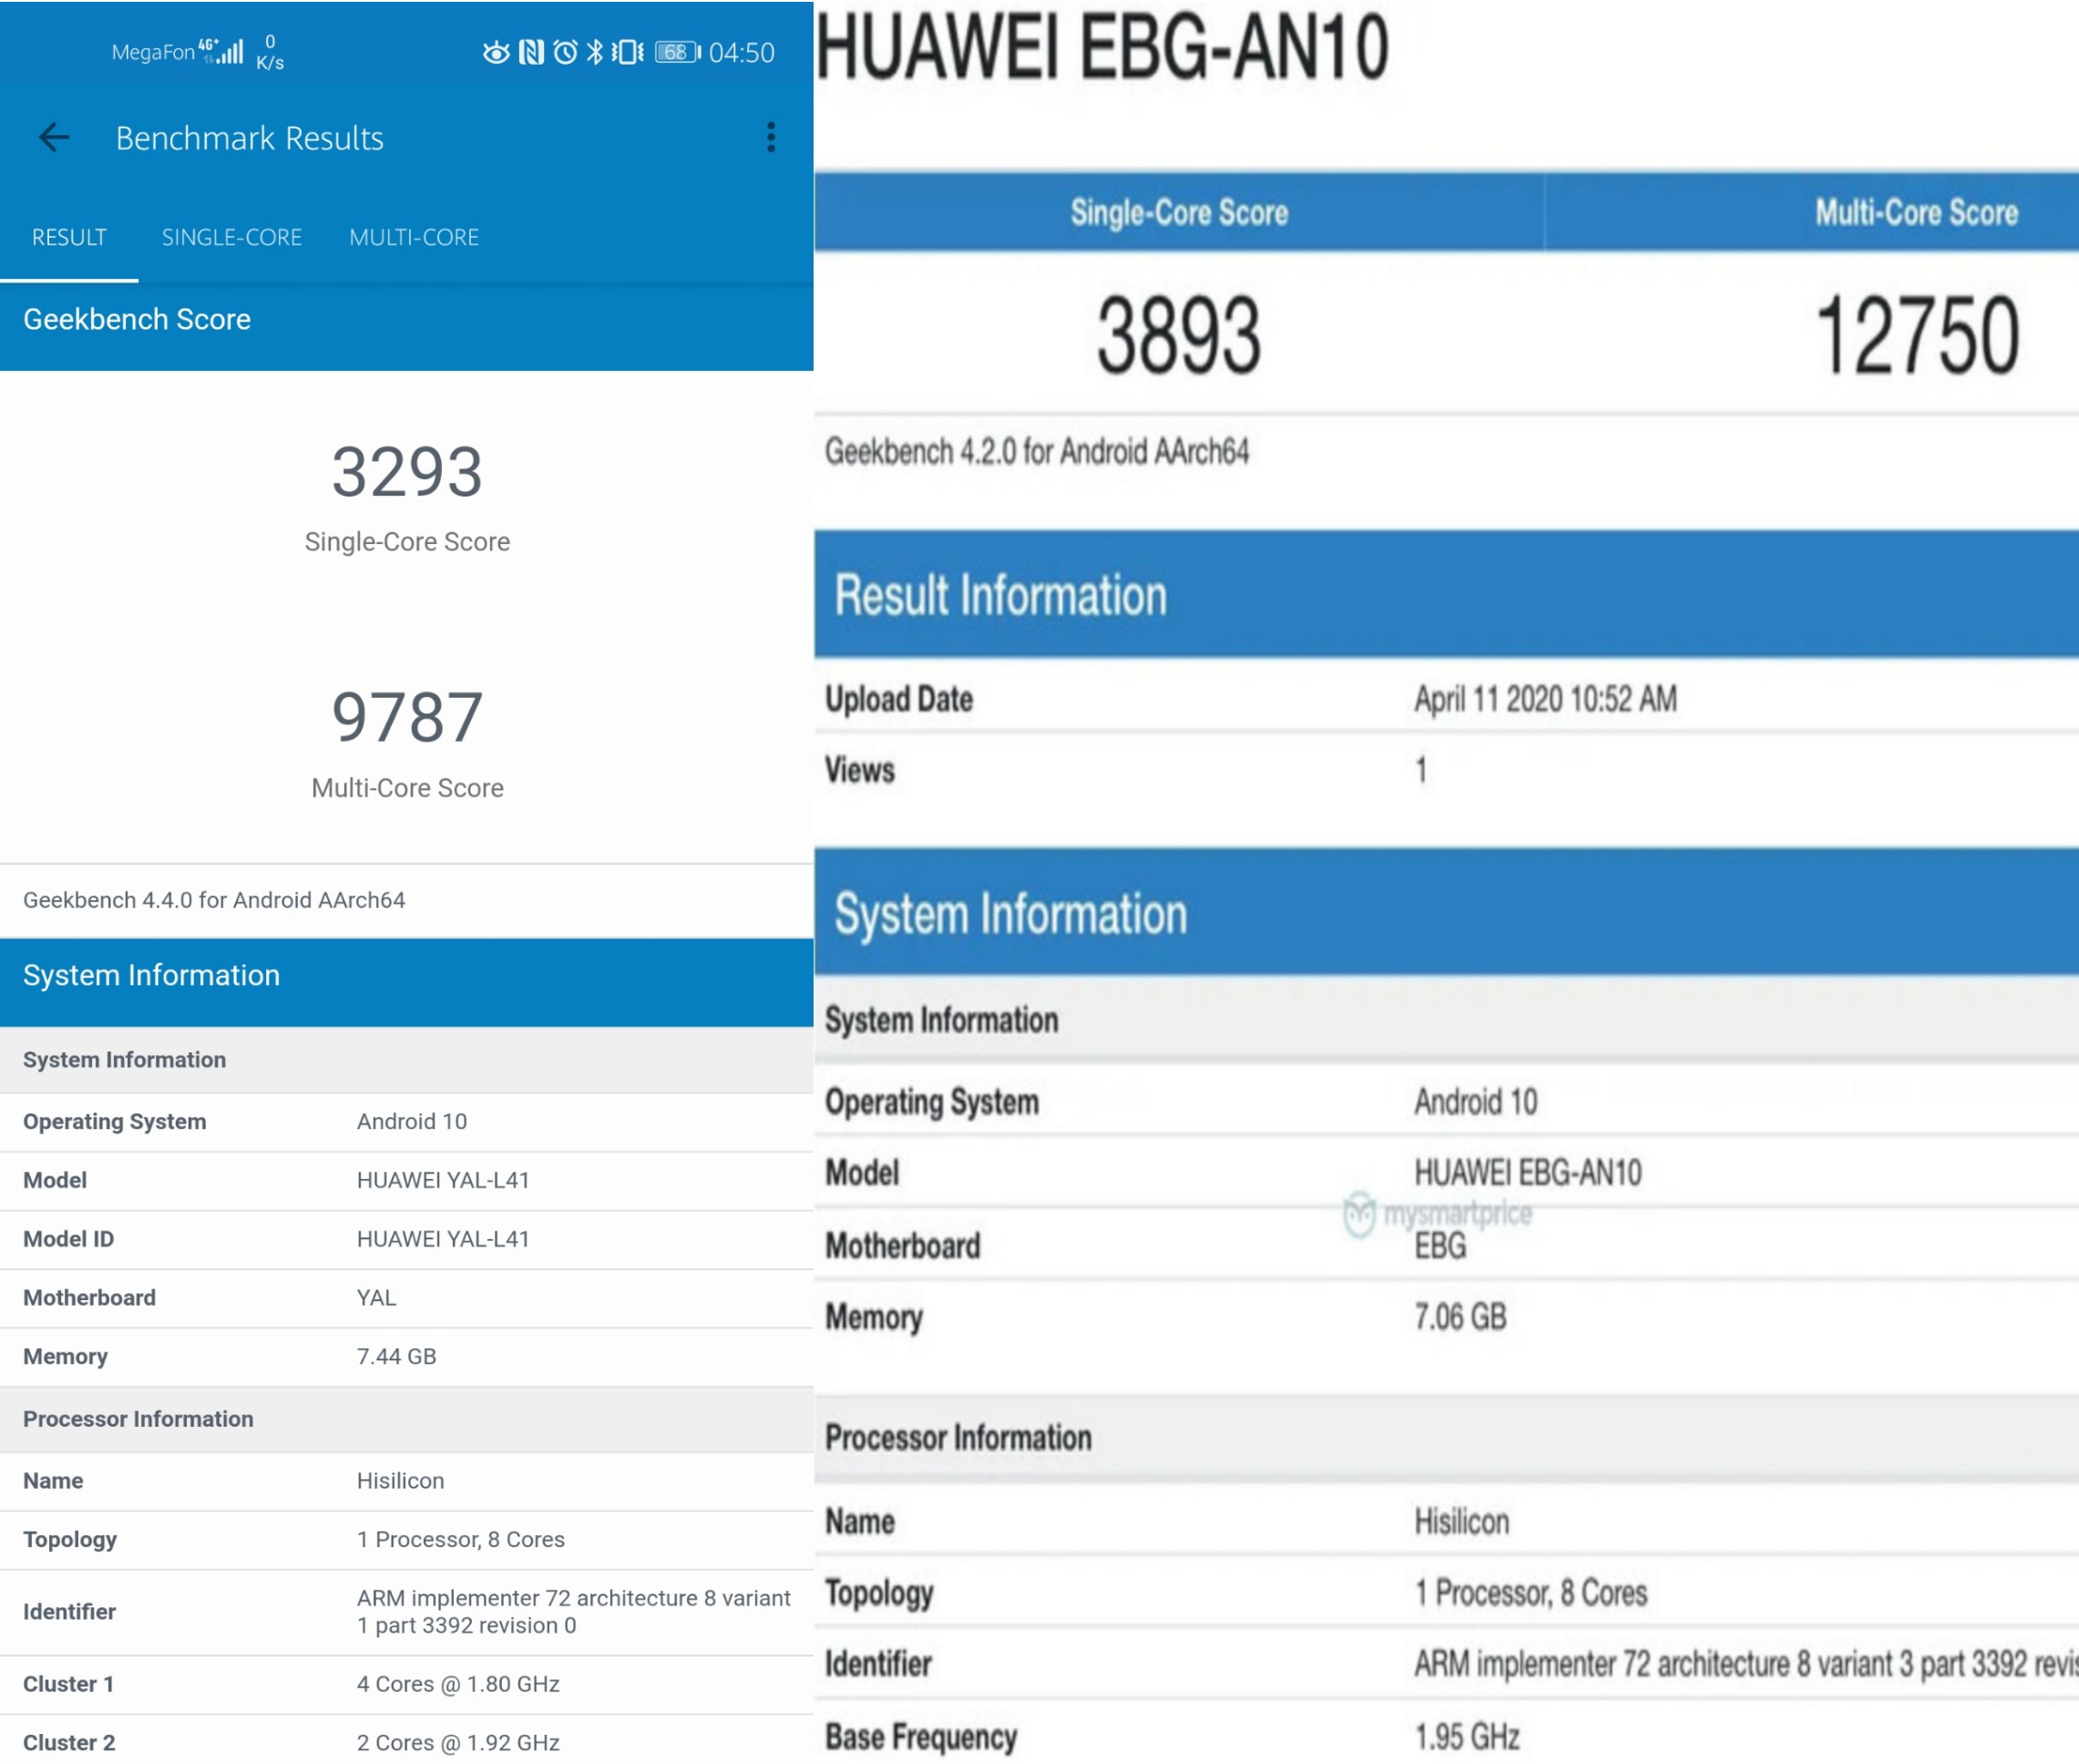This screenshot has width=2079, height=1764.
Task: Click the Views value 1
Action: (1421, 770)
